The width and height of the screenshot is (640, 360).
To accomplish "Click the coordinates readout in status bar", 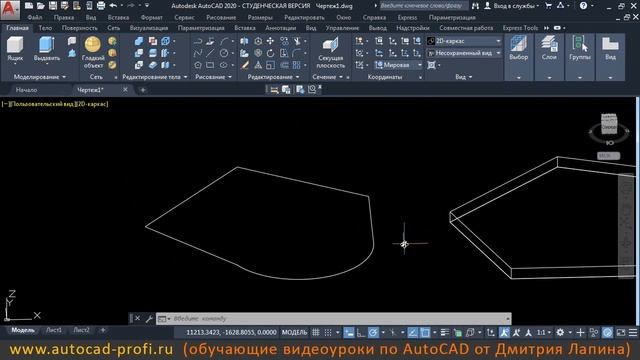I will (x=231, y=333).
